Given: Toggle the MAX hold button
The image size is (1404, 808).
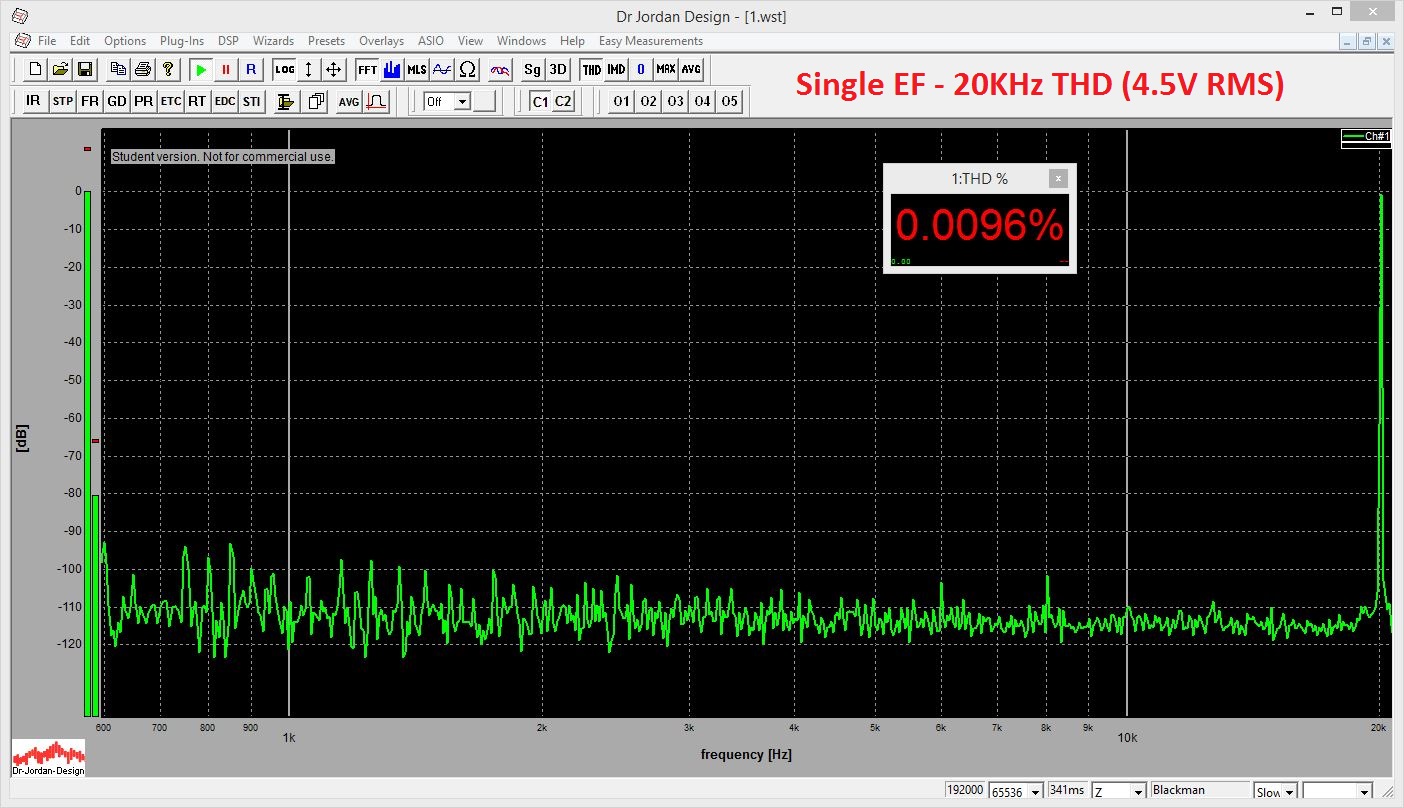Looking at the screenshot, I should (666, 69).
